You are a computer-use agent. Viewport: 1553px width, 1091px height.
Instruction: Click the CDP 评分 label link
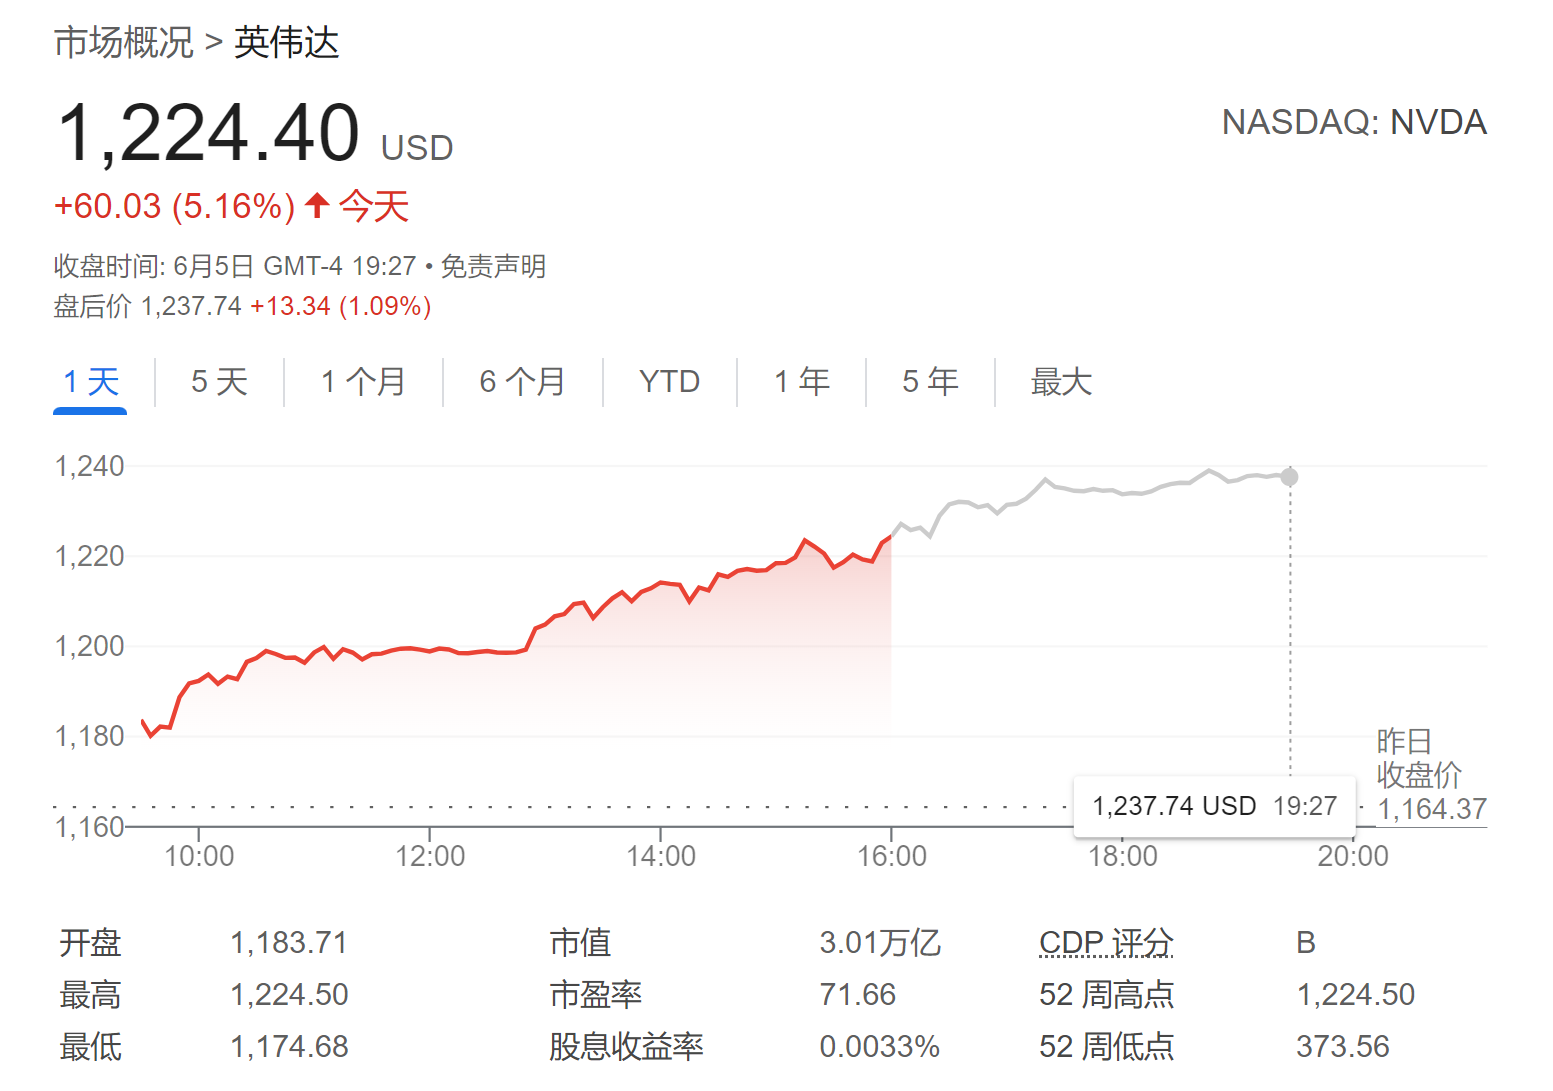point(1106,943)
